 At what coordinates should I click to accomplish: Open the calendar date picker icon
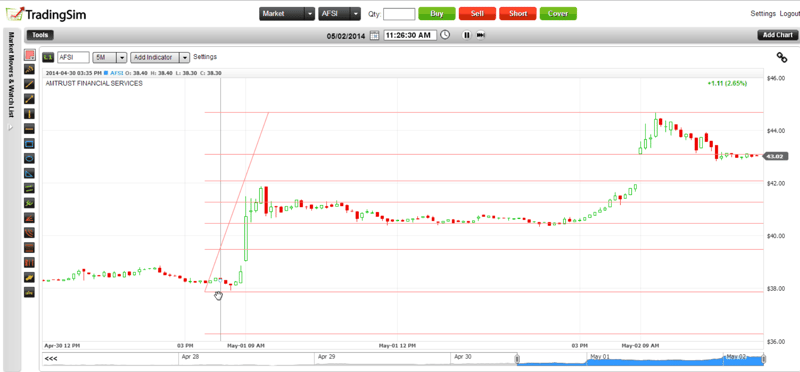coord(374,35)
